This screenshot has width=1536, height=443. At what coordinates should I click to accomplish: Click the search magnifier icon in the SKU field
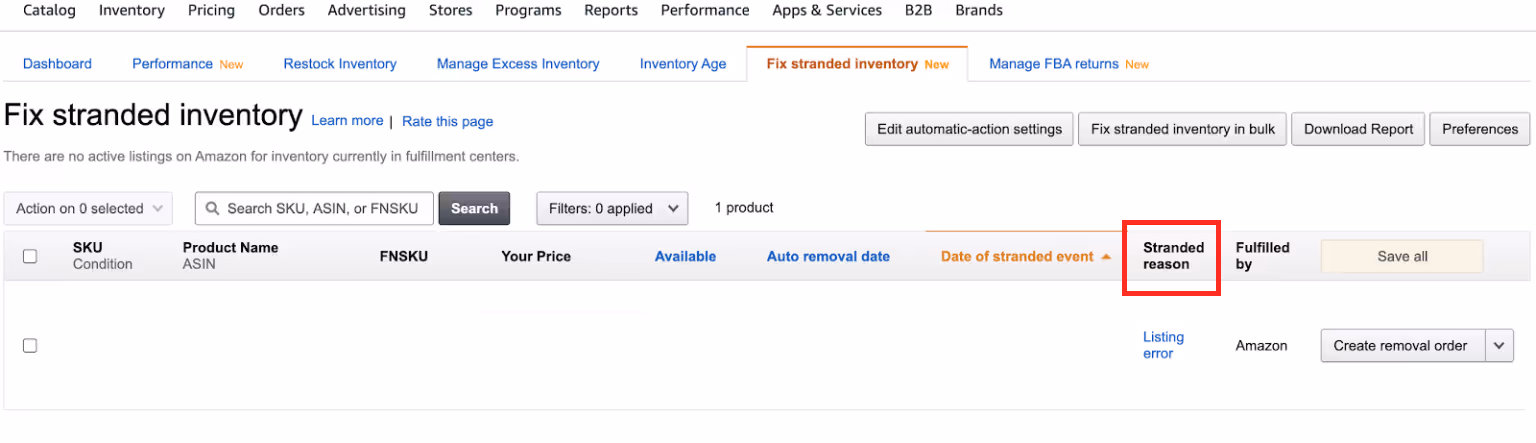click(x=212, y=209)
